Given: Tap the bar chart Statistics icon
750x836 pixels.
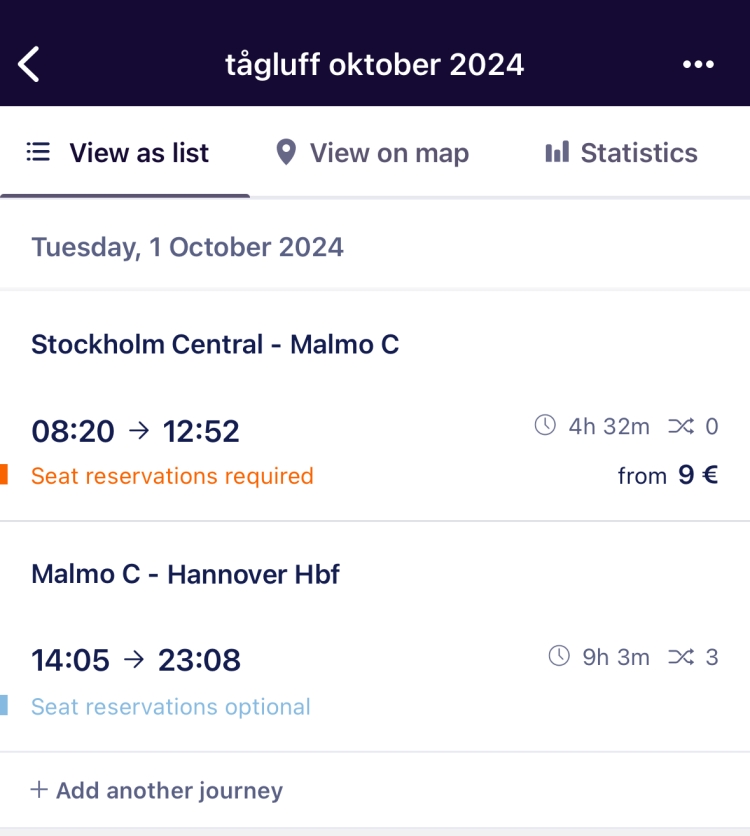Looking at the screenshot, I should pyautogui.click(x=557, y=152).
